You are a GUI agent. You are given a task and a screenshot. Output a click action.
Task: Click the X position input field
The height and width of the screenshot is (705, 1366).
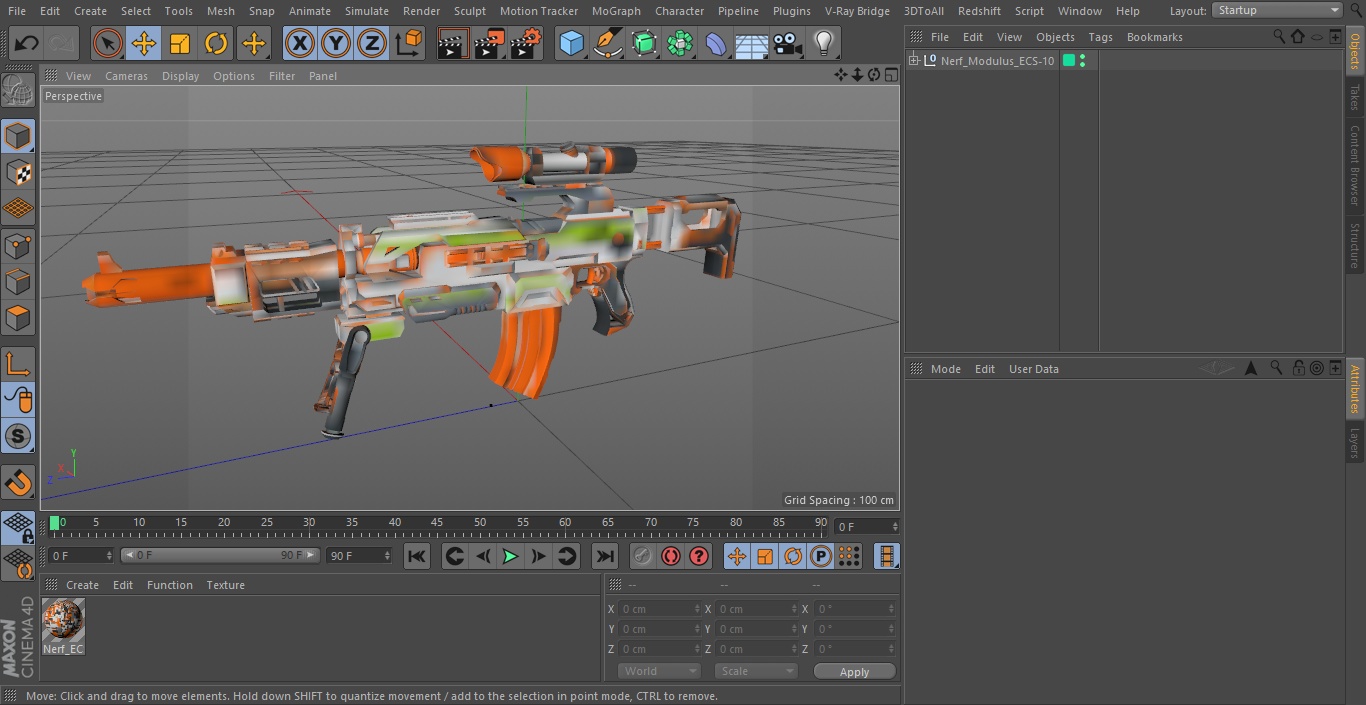point(659,609)
